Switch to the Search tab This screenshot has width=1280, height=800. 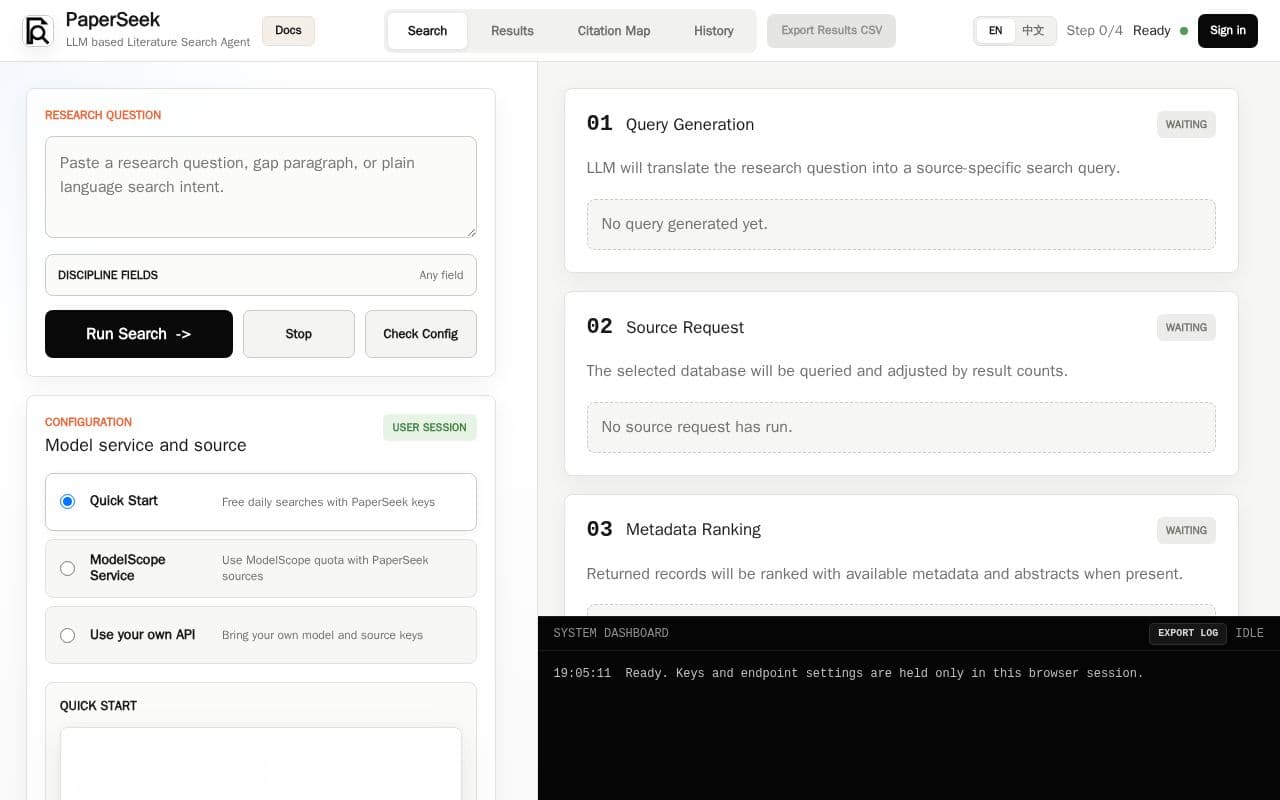427,31
